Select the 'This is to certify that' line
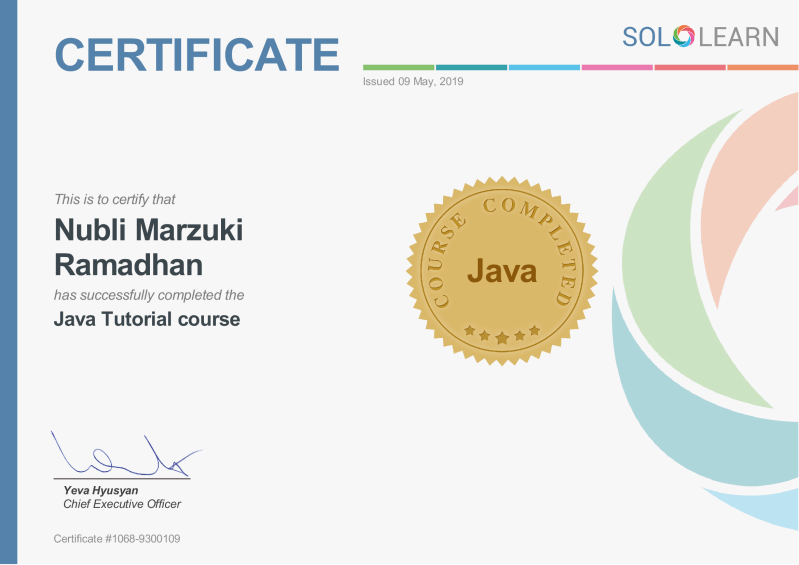799x565 pixels. tap(115, 199)
